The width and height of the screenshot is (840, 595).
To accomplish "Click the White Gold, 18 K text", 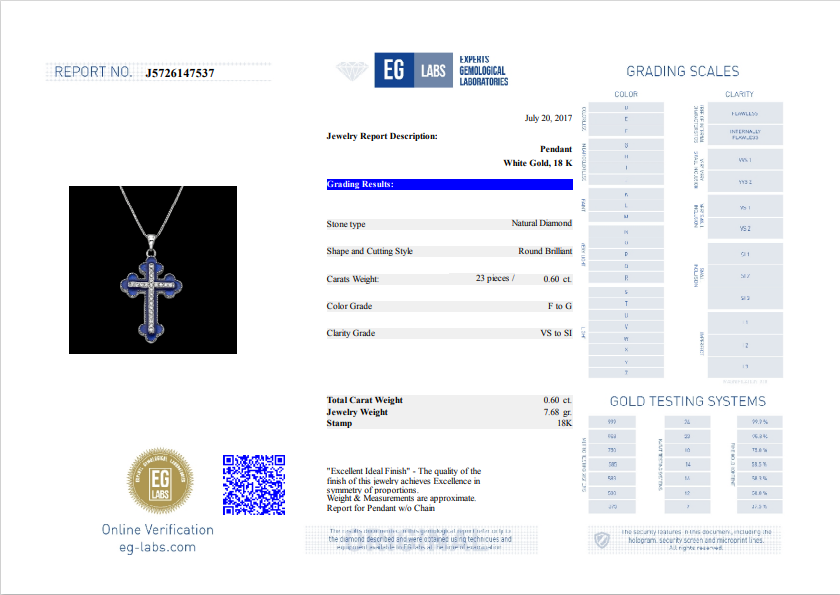I will pos(537,163).
